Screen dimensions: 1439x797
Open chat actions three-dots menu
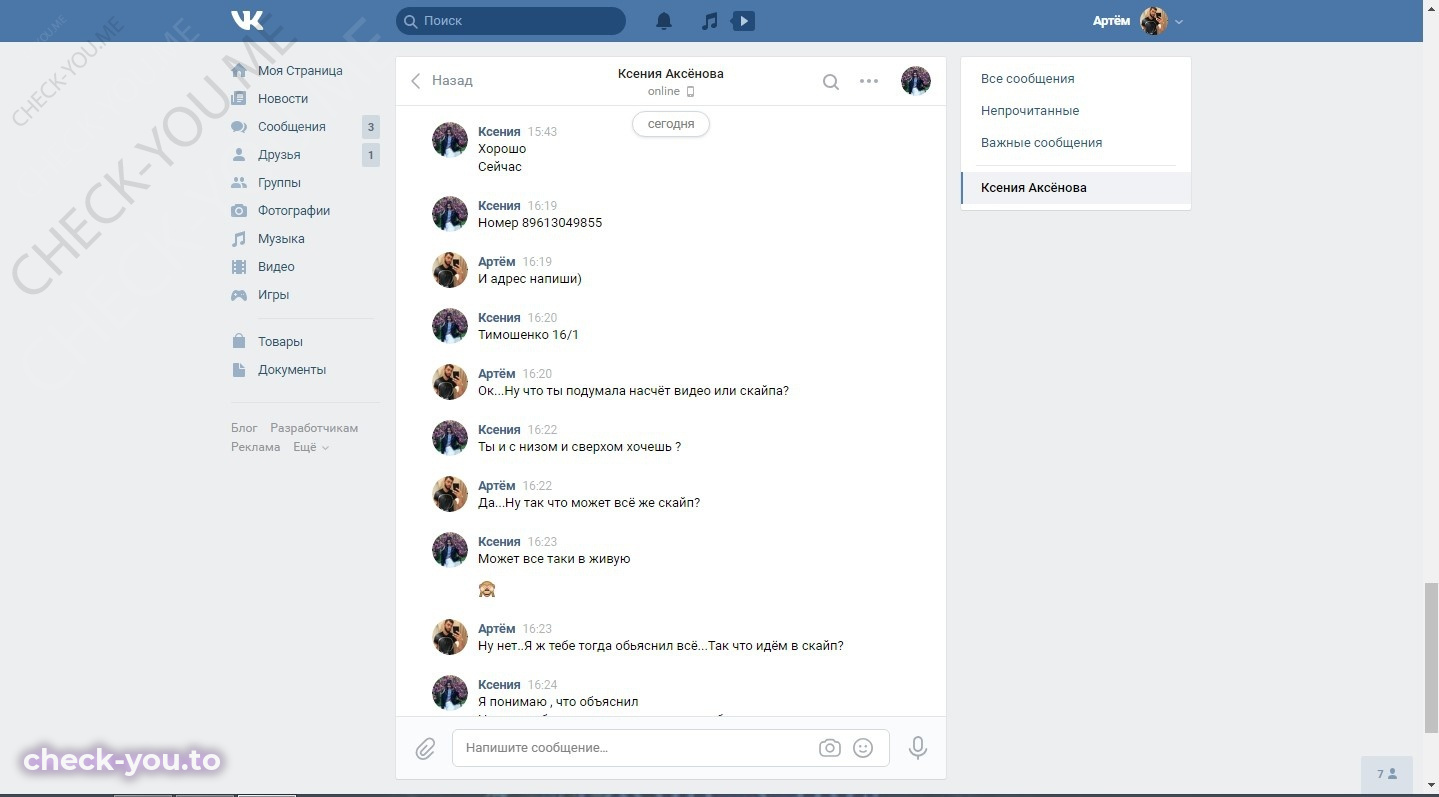click(x=869, y=81)
